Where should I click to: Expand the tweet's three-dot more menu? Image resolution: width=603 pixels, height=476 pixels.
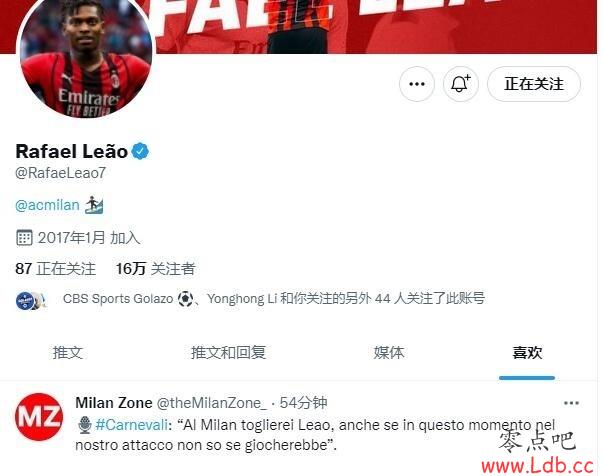[x=571, y=403]
